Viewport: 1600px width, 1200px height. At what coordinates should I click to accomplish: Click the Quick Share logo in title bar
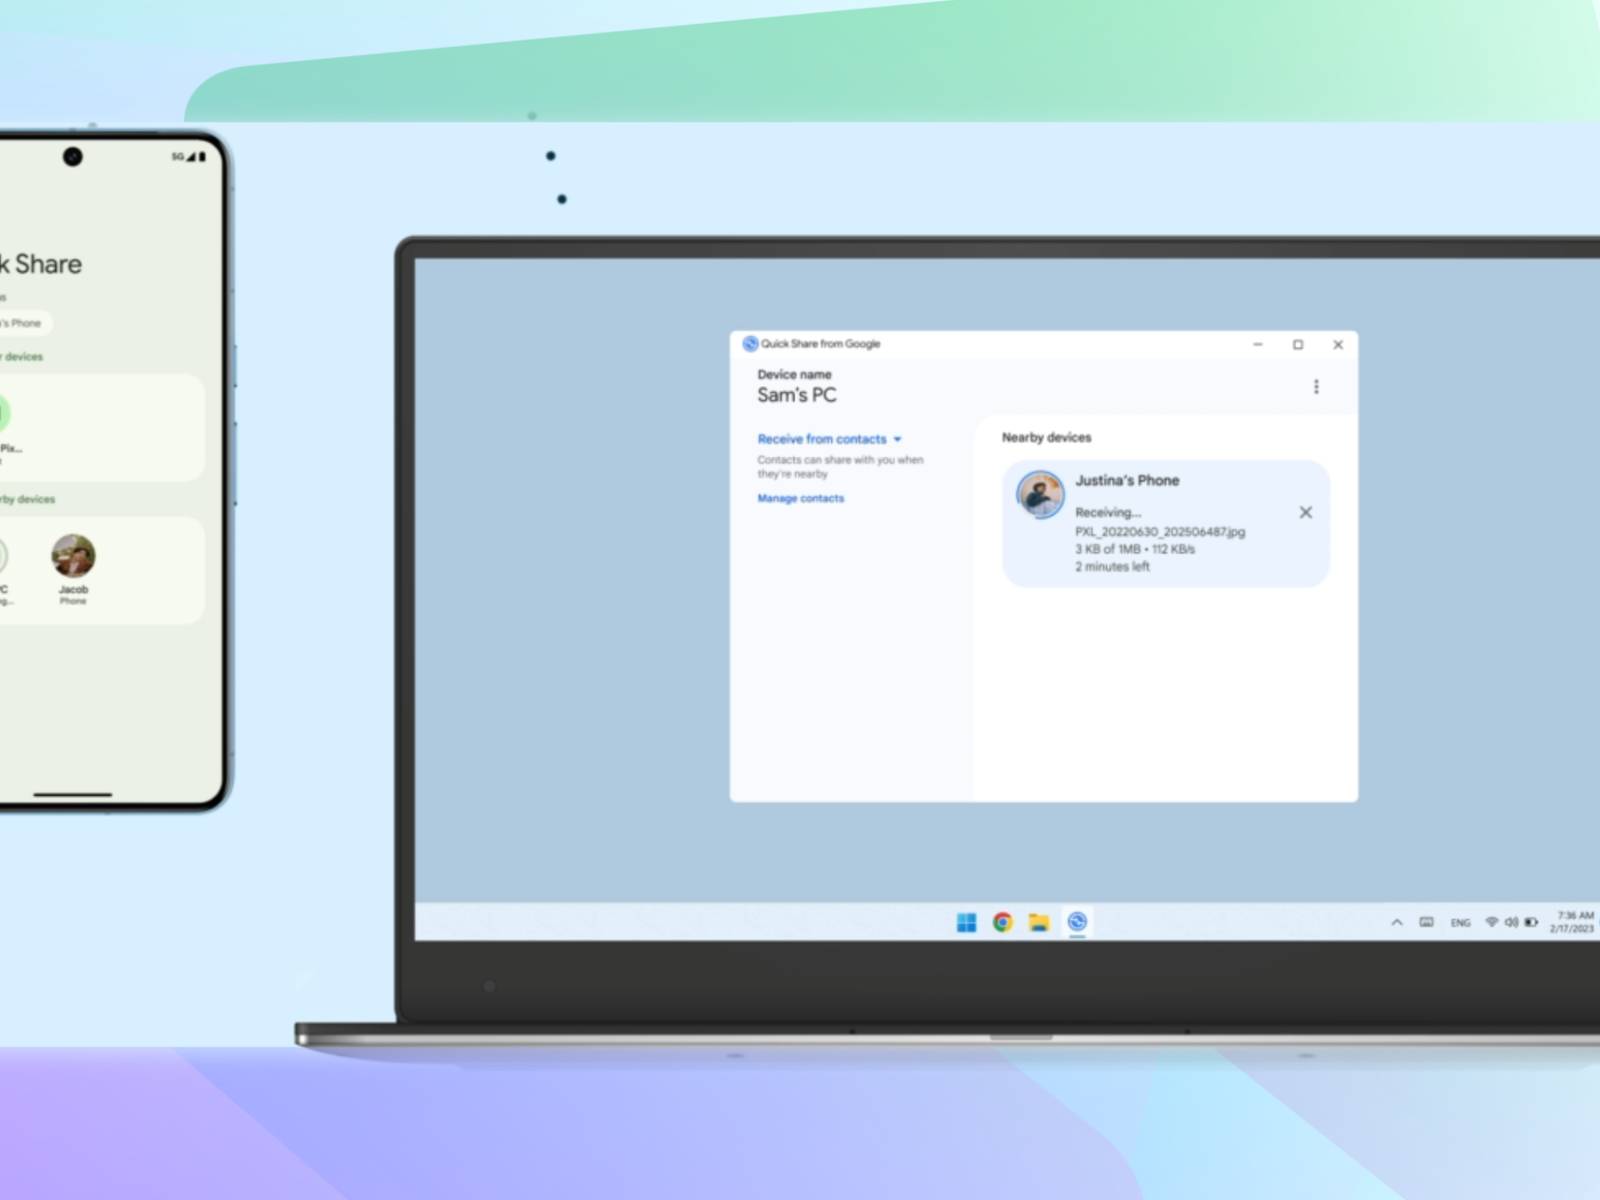750,344
